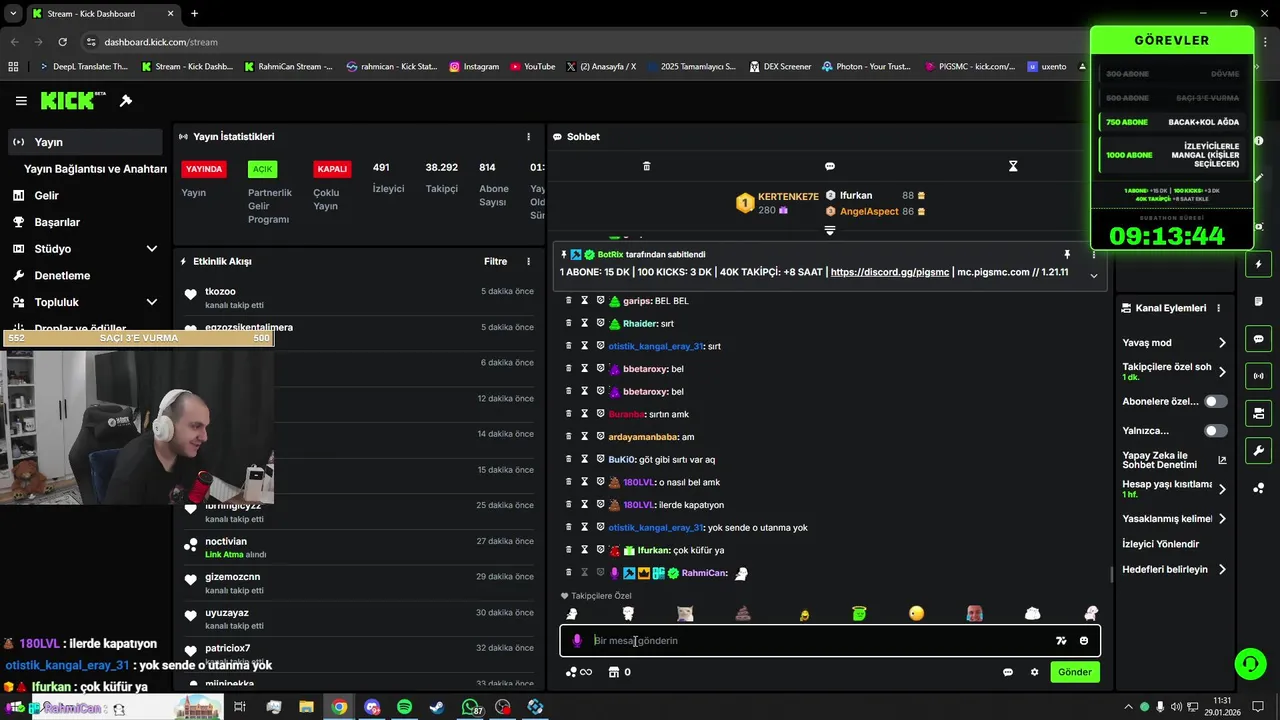Viewport: 1280px width, 720px height.
Task: Open Yasaklanmış kelimeler arrow
Action: pos(1222,519)
